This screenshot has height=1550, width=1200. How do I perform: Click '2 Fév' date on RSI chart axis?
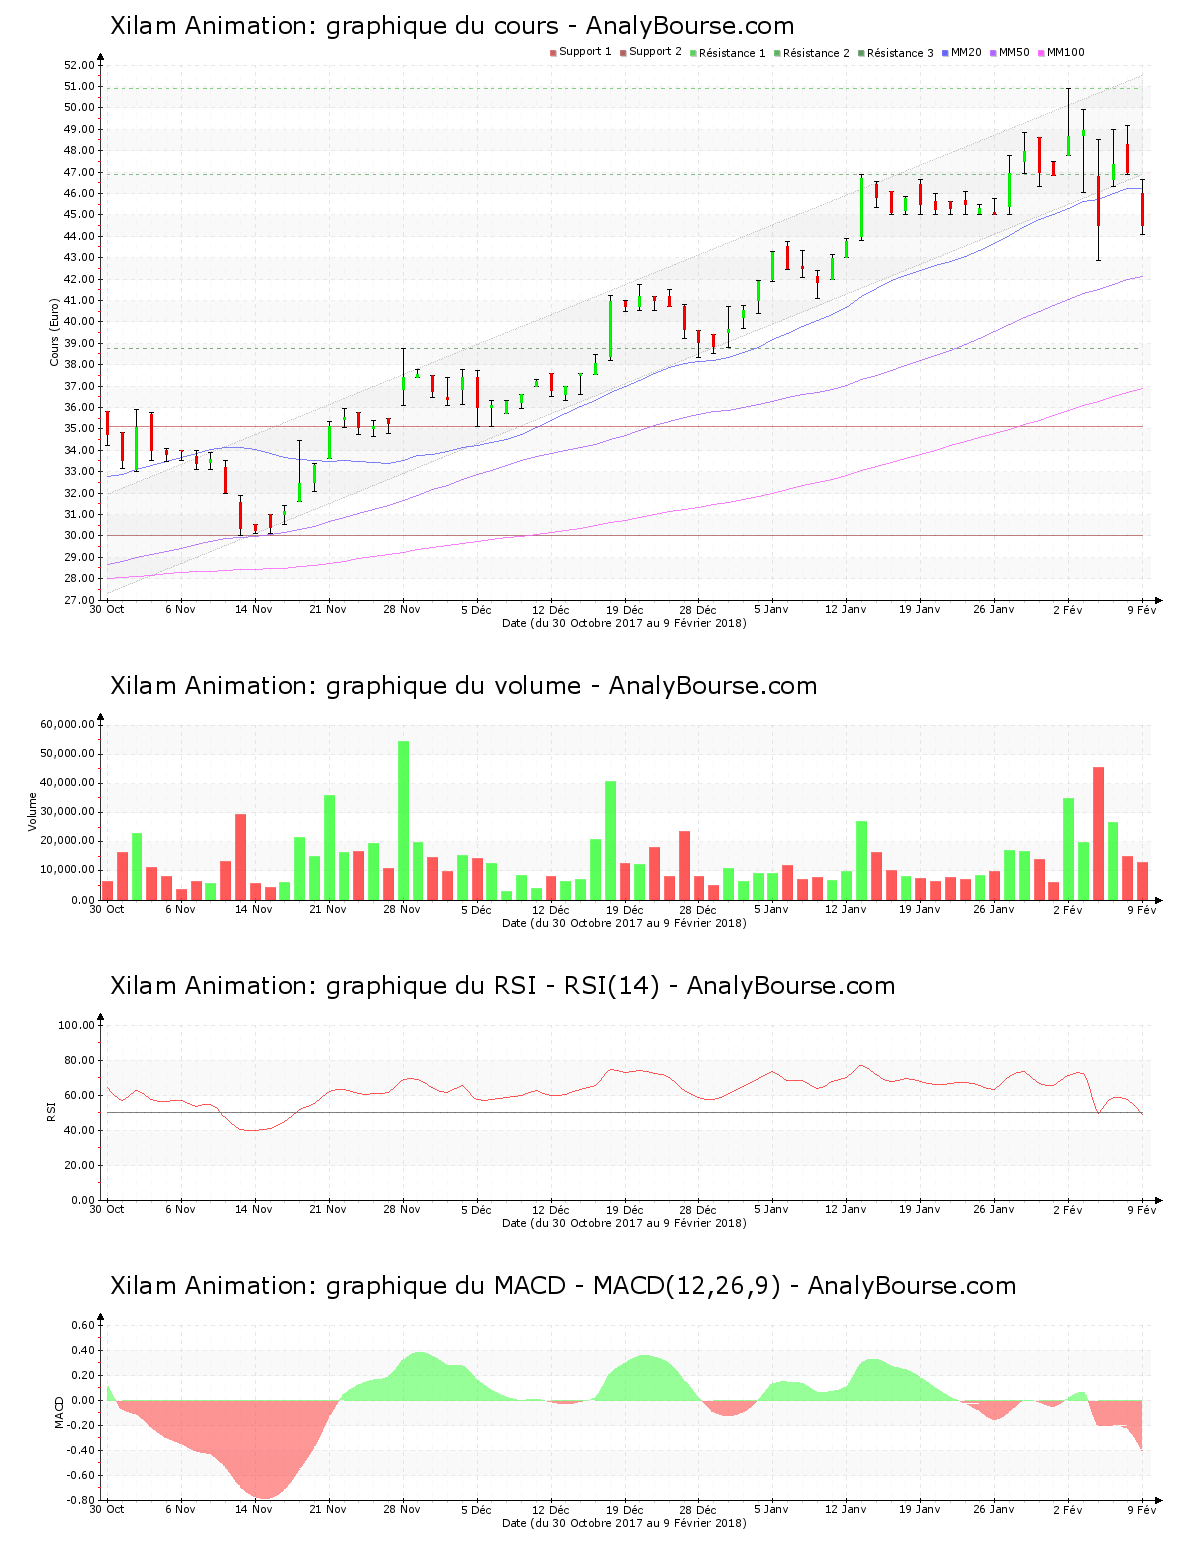[x=1068, y=1209]
